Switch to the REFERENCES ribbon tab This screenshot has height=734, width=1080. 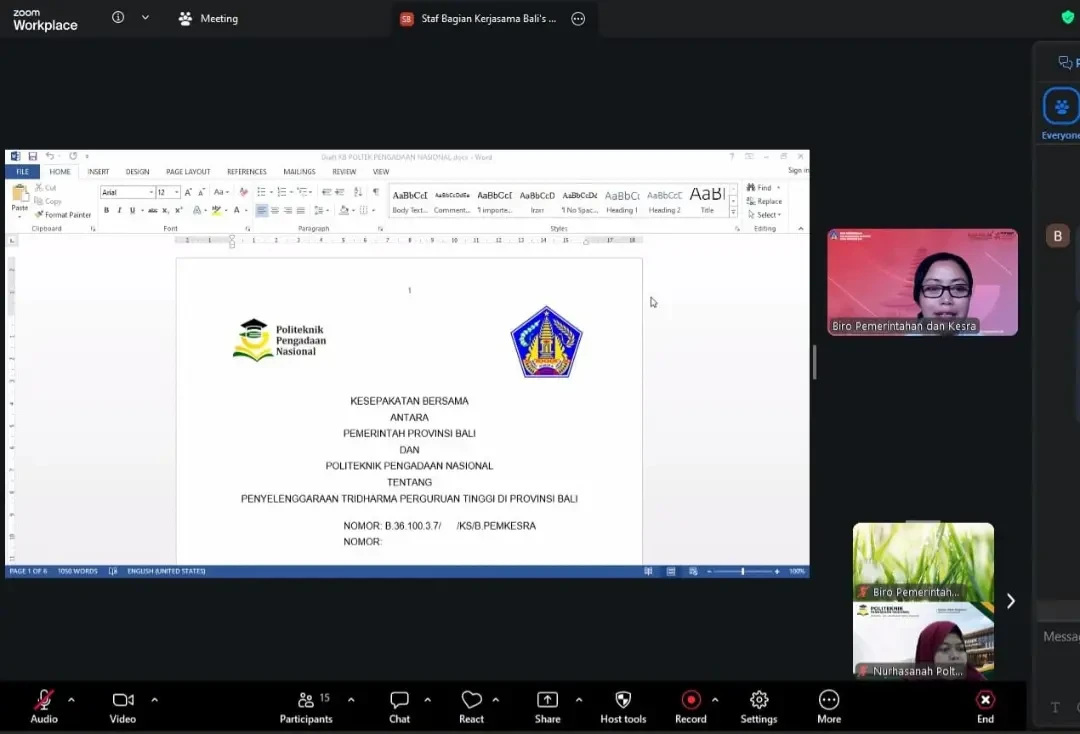[x=247, y=171]
